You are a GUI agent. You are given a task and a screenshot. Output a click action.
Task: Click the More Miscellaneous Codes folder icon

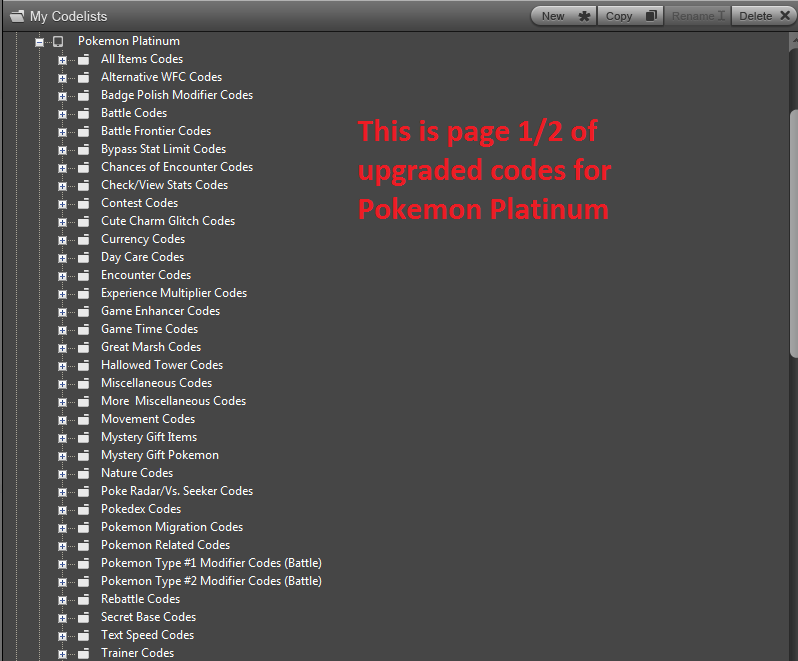[x=83, y=401]
